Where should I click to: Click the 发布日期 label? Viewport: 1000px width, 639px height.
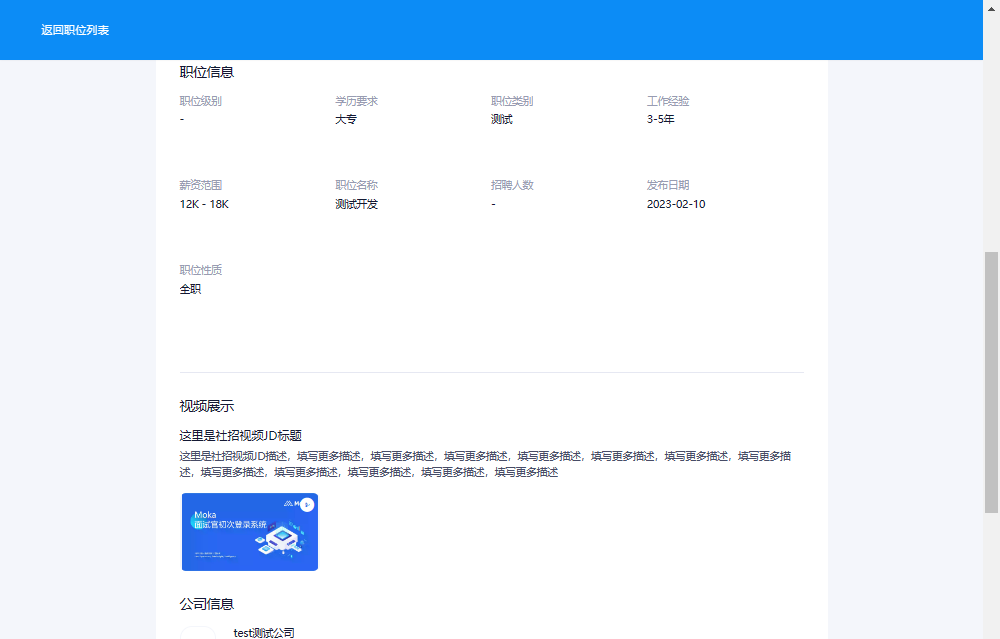668,185
